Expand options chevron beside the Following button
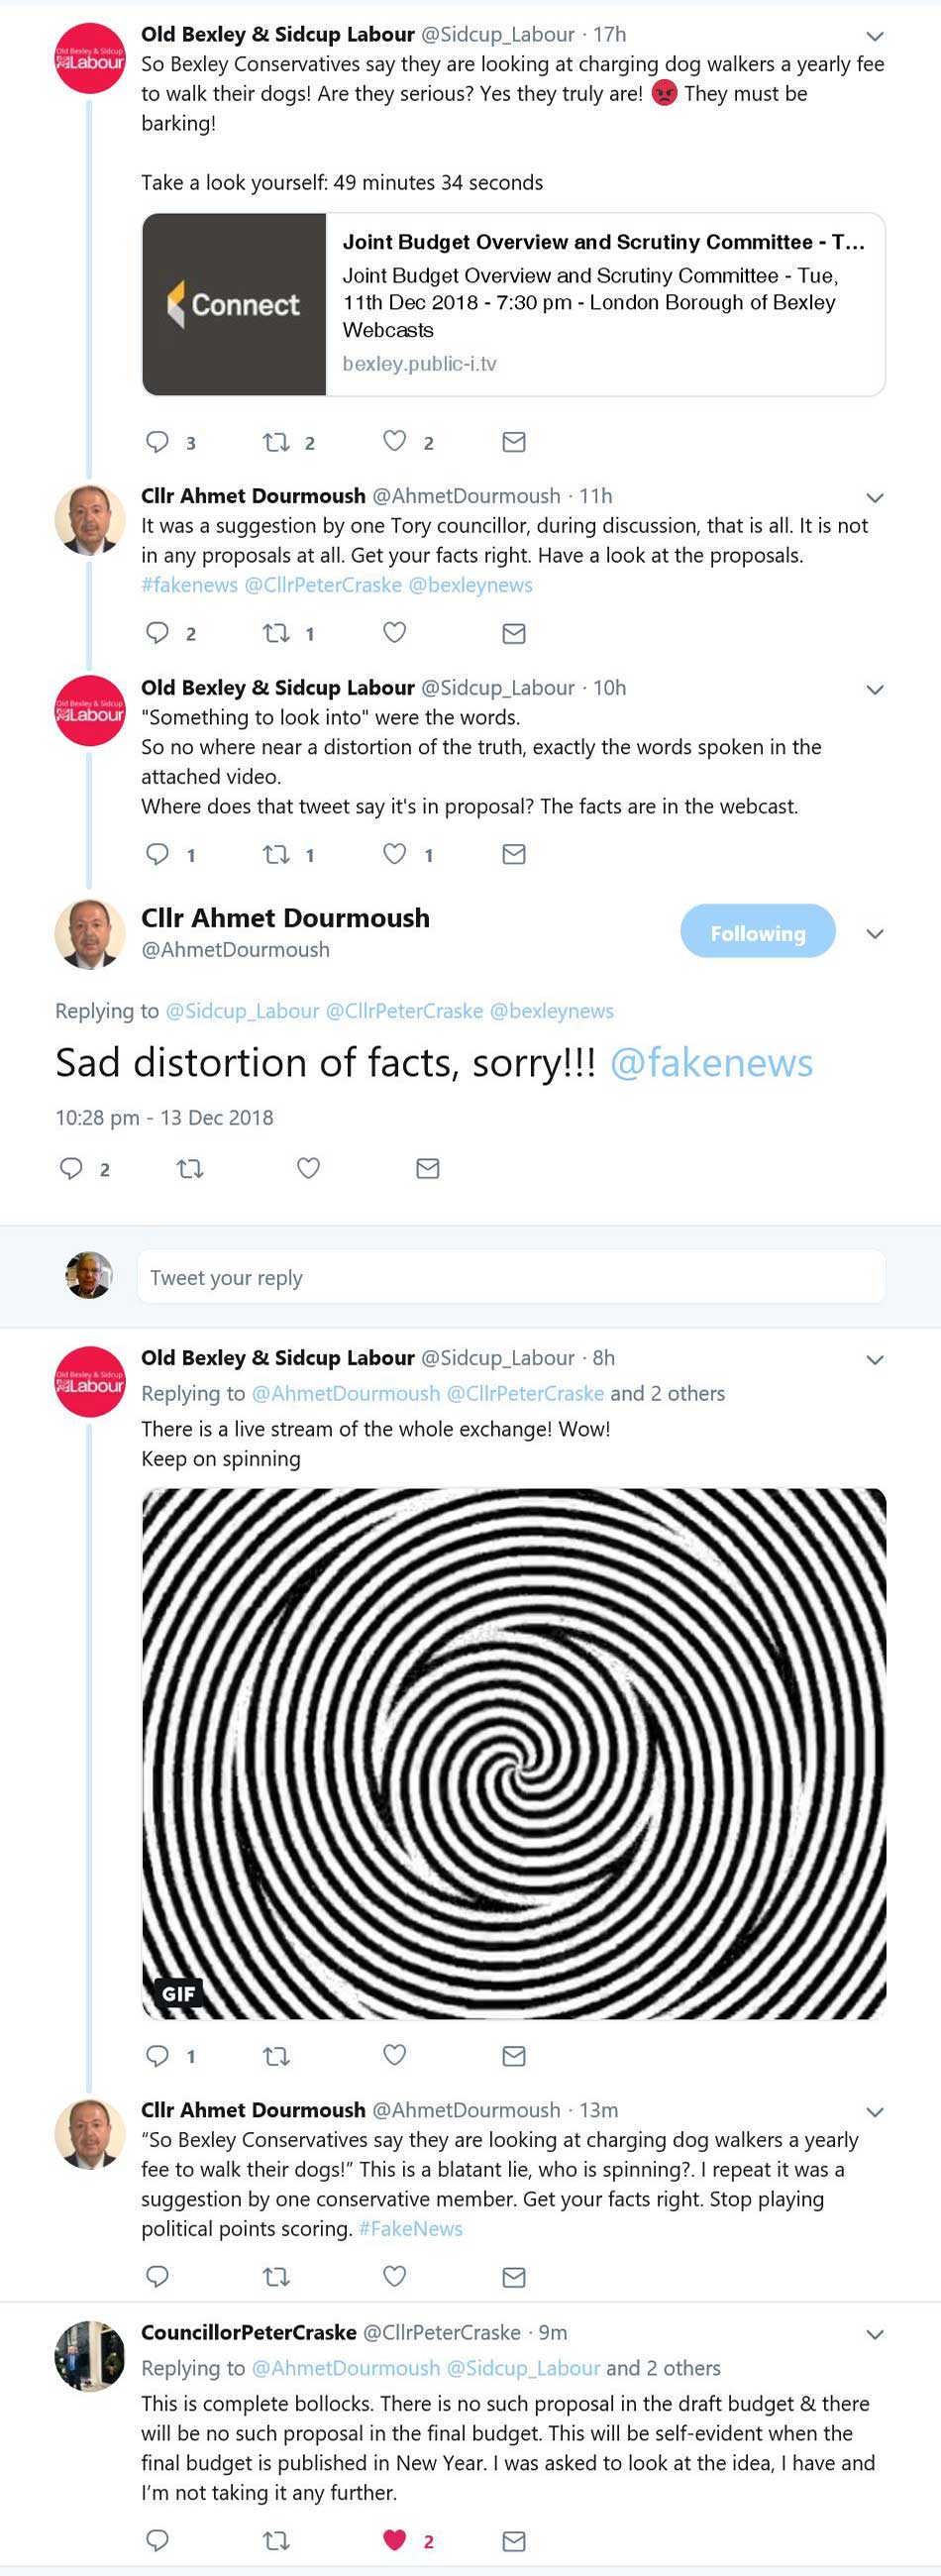Image resolution: width=941 pixels, height=2576 pixels. [875, 933]
